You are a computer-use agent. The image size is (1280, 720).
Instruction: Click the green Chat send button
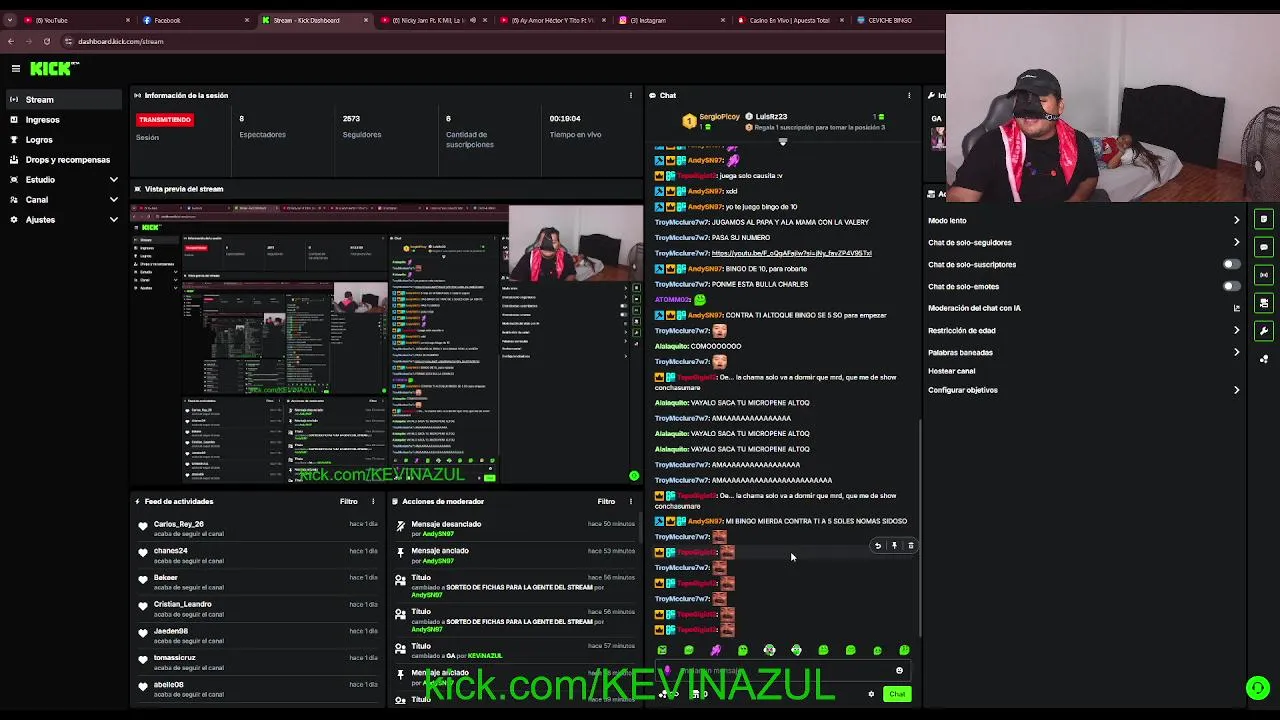(x=897, y=694)
